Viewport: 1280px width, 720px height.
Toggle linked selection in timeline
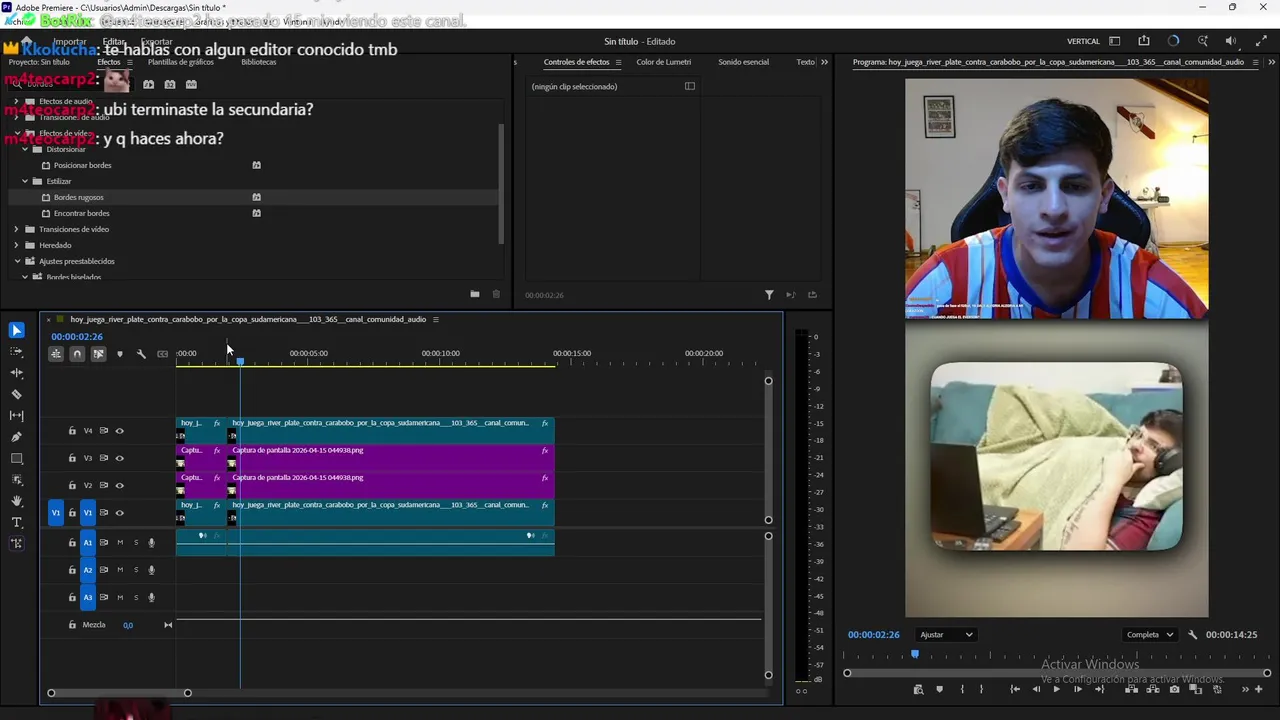98,354
